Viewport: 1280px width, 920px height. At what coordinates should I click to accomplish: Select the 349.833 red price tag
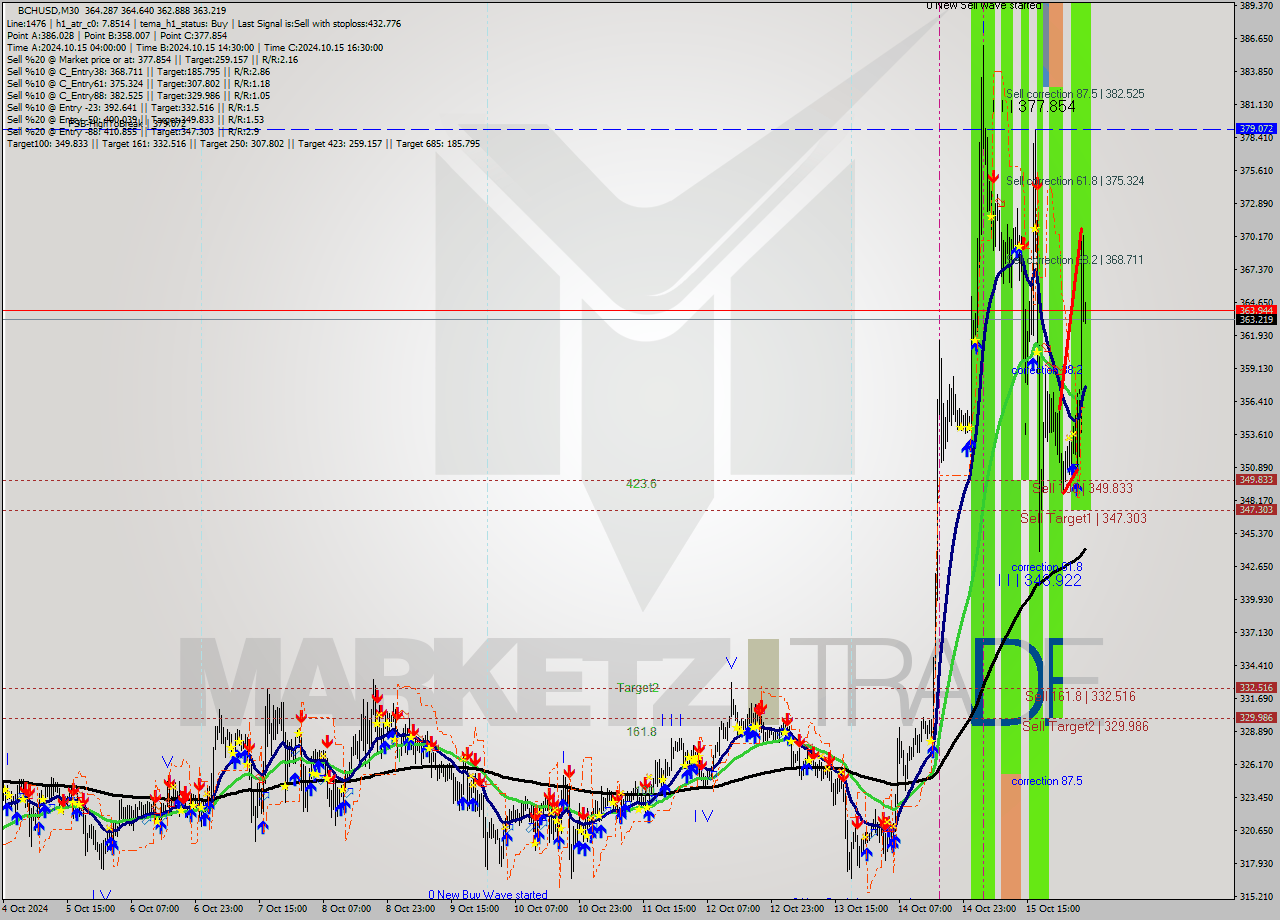1256,480
